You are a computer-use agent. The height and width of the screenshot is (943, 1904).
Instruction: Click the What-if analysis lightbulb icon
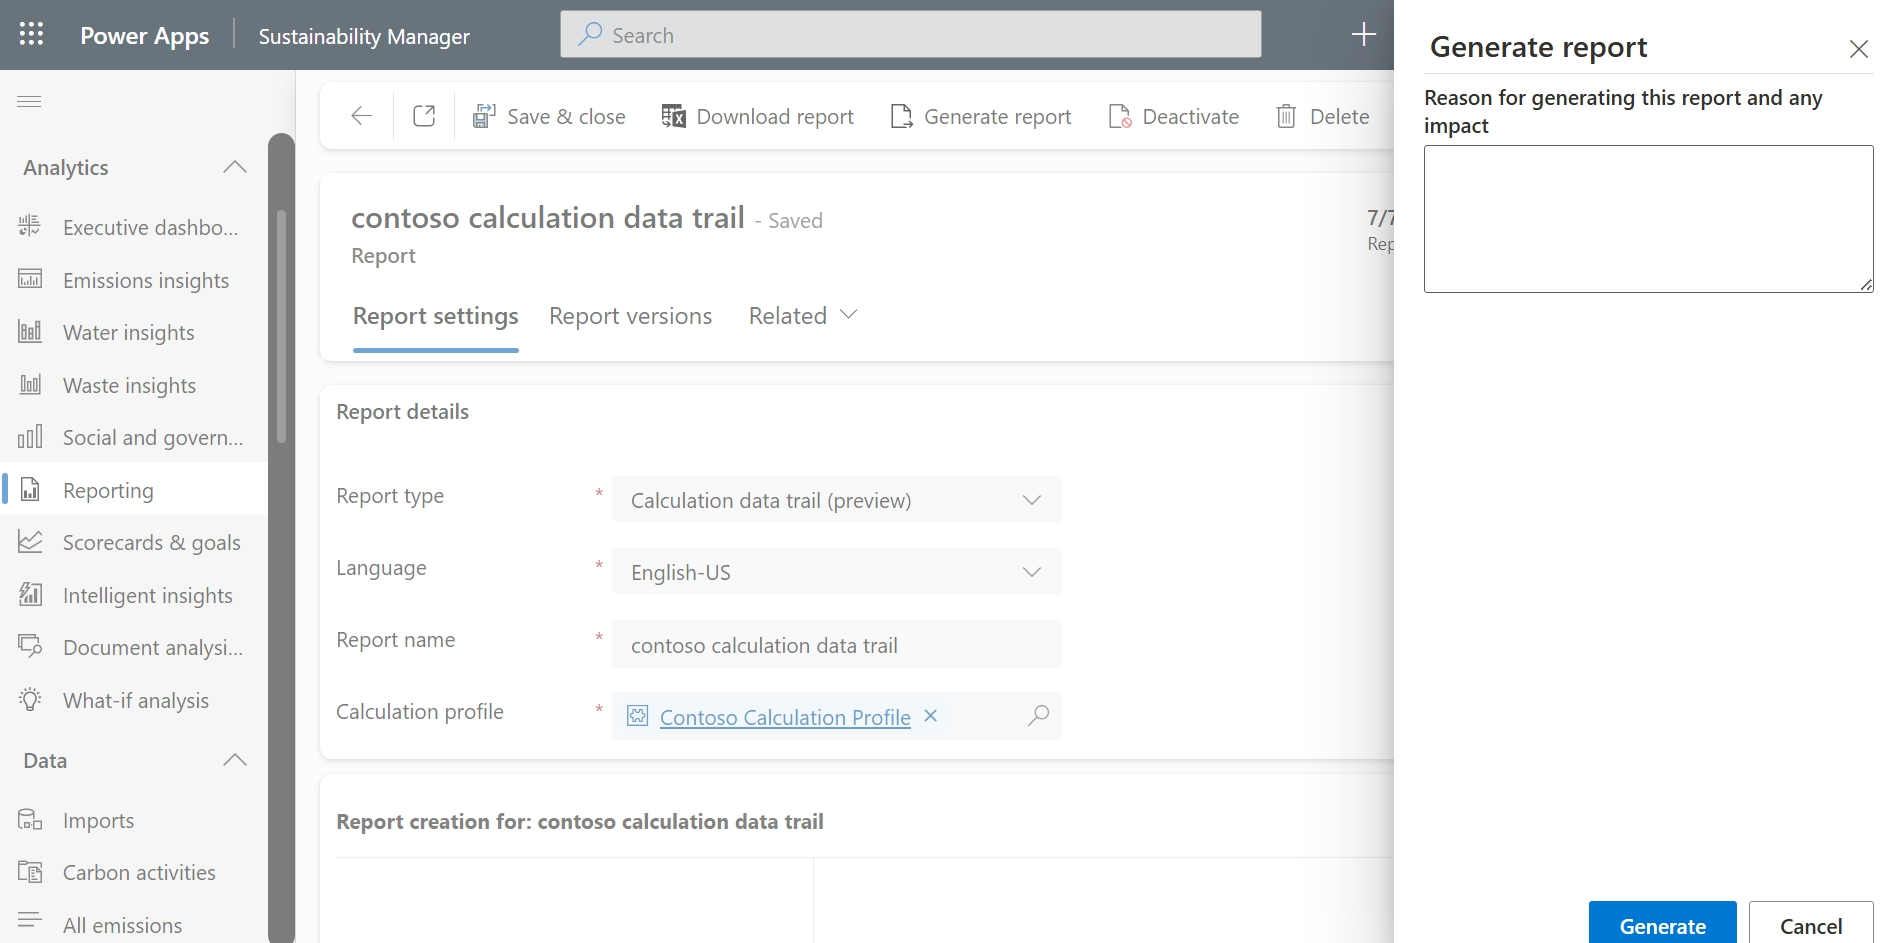coord(30,699)
